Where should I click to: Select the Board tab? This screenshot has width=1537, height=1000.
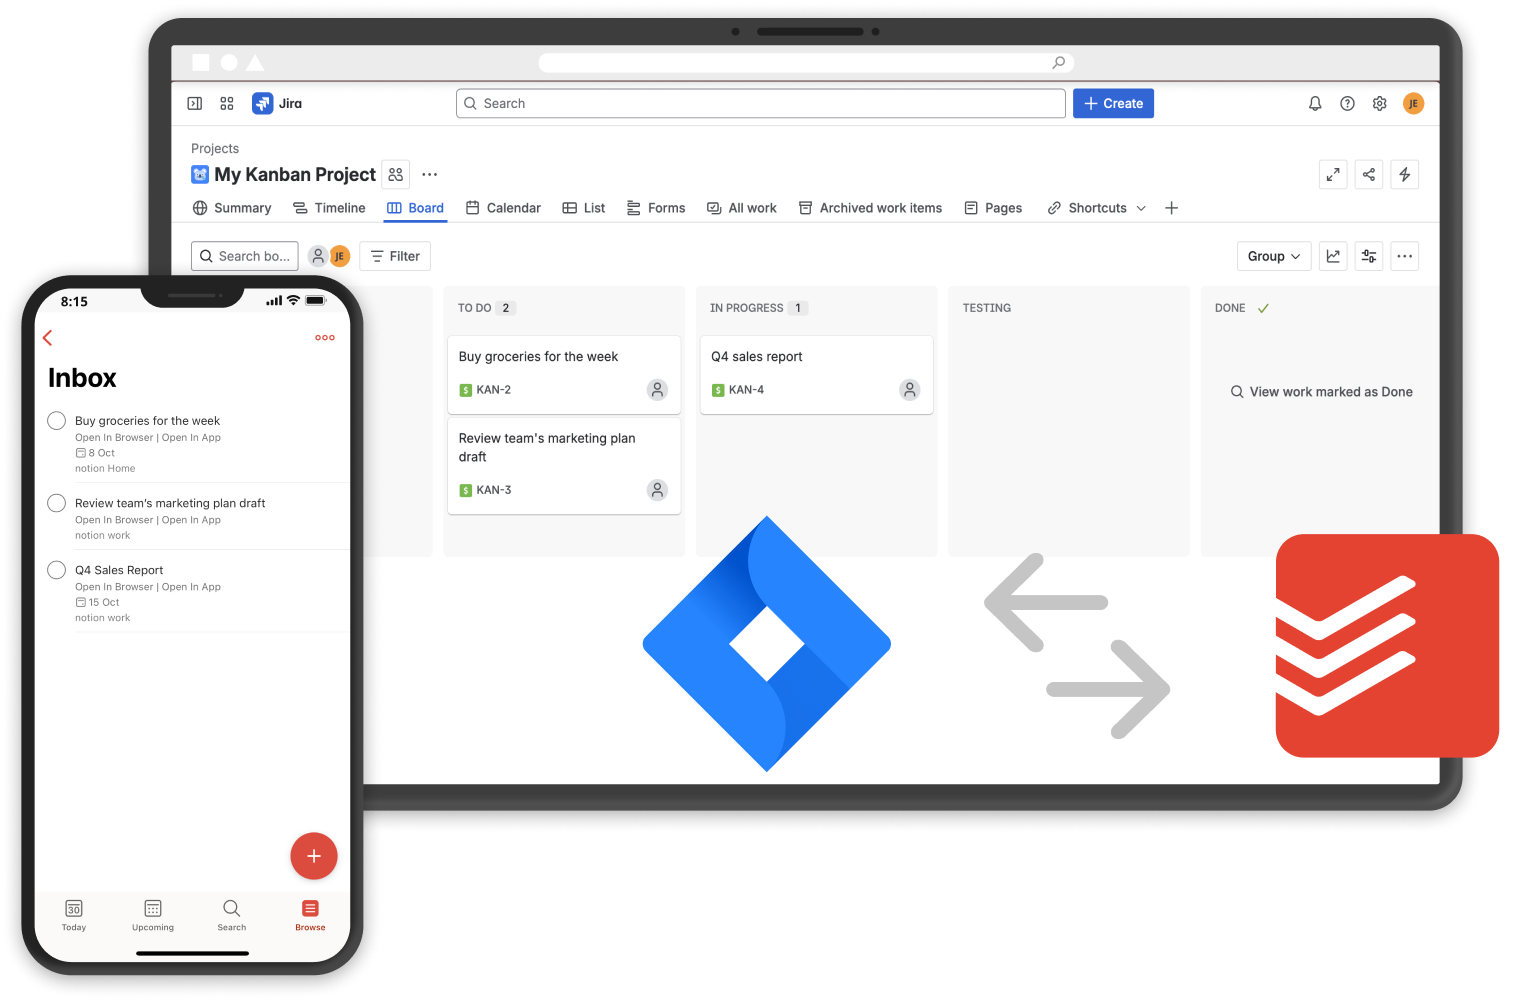[x=415, y=208]
